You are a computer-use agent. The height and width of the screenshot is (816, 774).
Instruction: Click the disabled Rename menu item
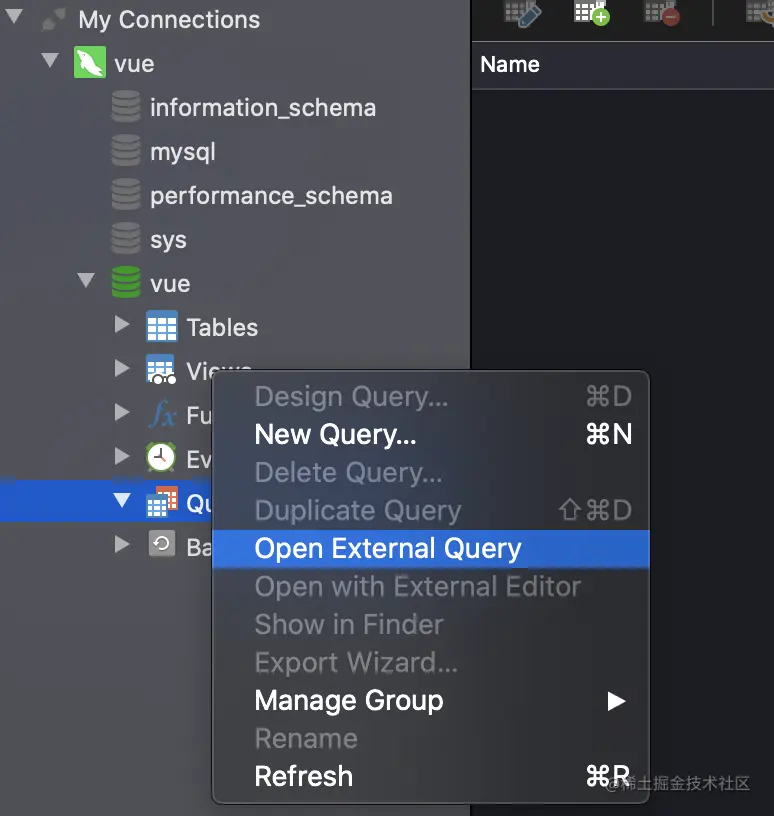point(431,739)
